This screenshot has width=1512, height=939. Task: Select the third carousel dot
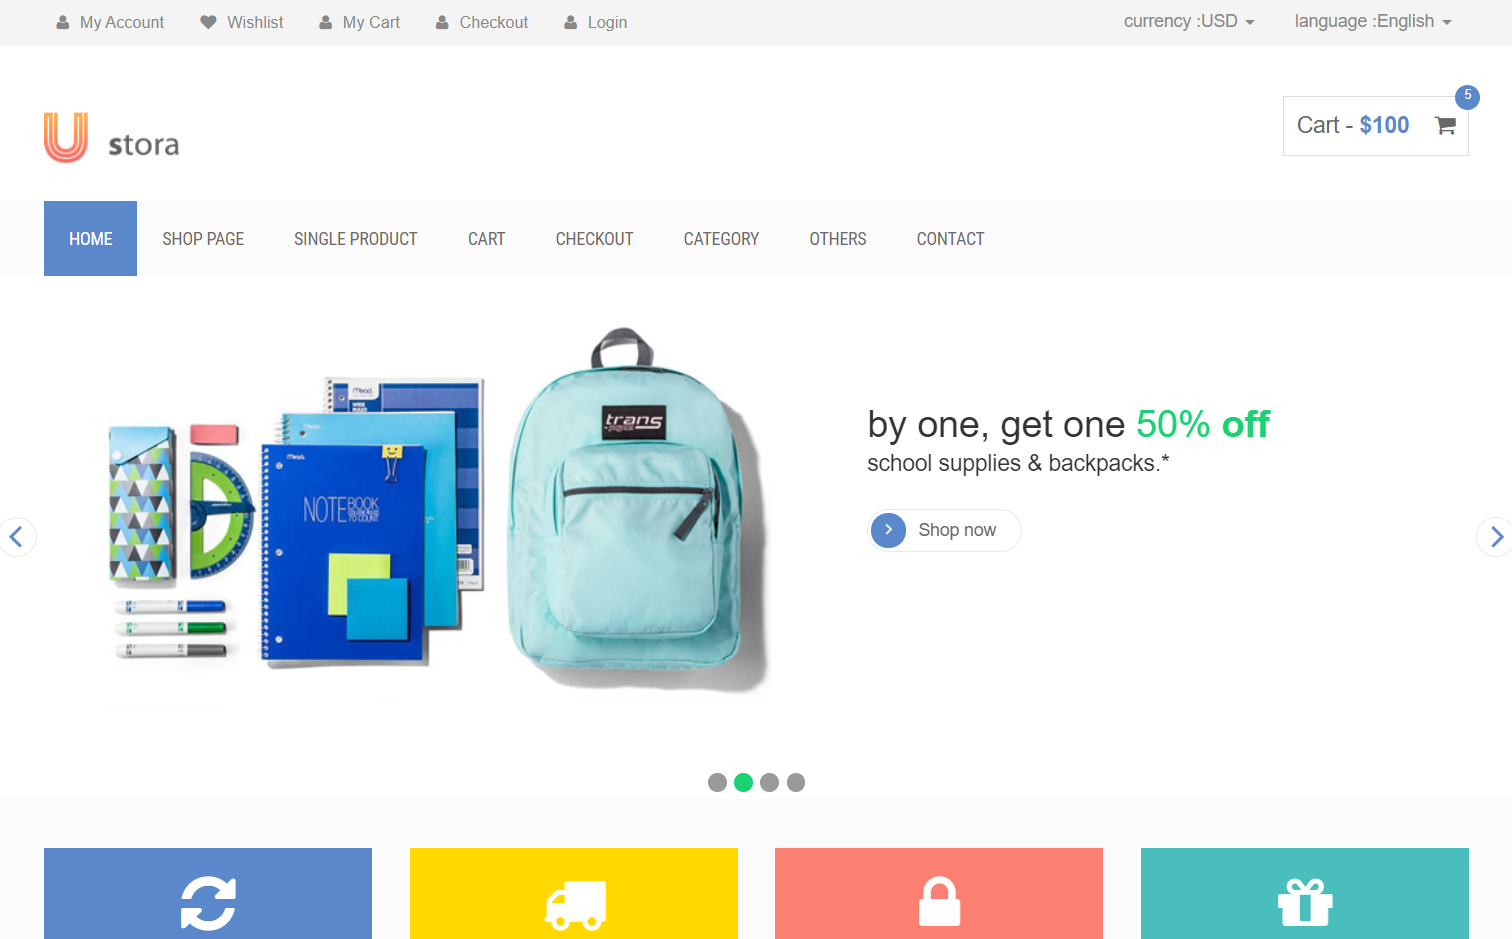click(769, 782)
